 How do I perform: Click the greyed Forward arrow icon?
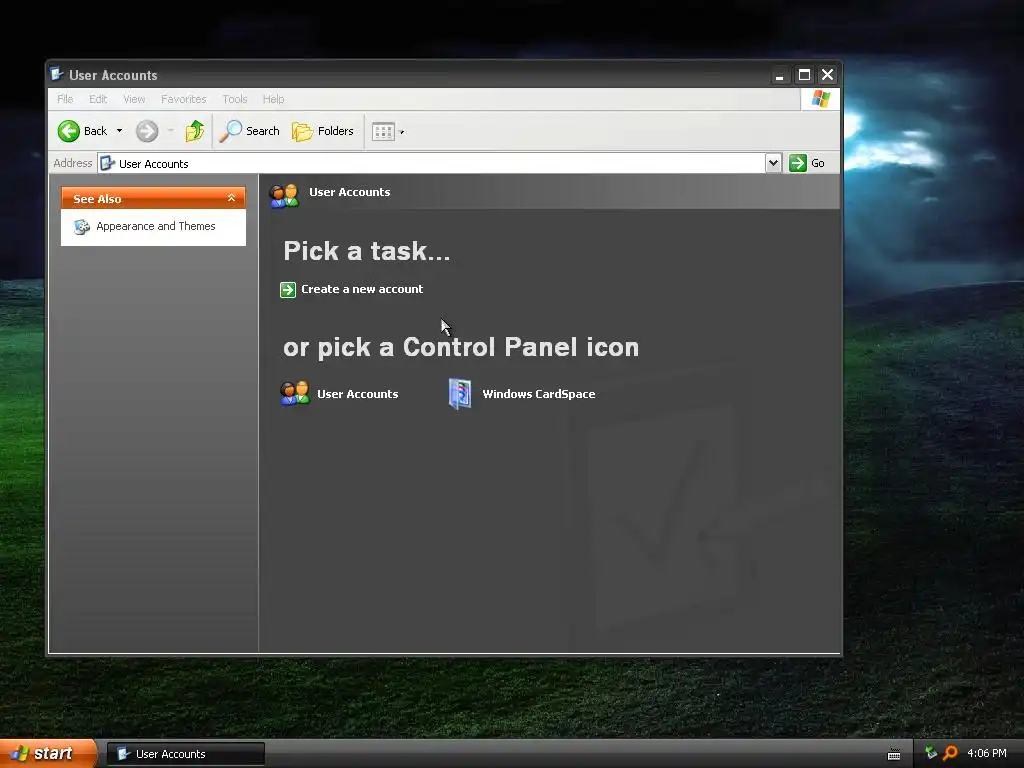point(147,131)
